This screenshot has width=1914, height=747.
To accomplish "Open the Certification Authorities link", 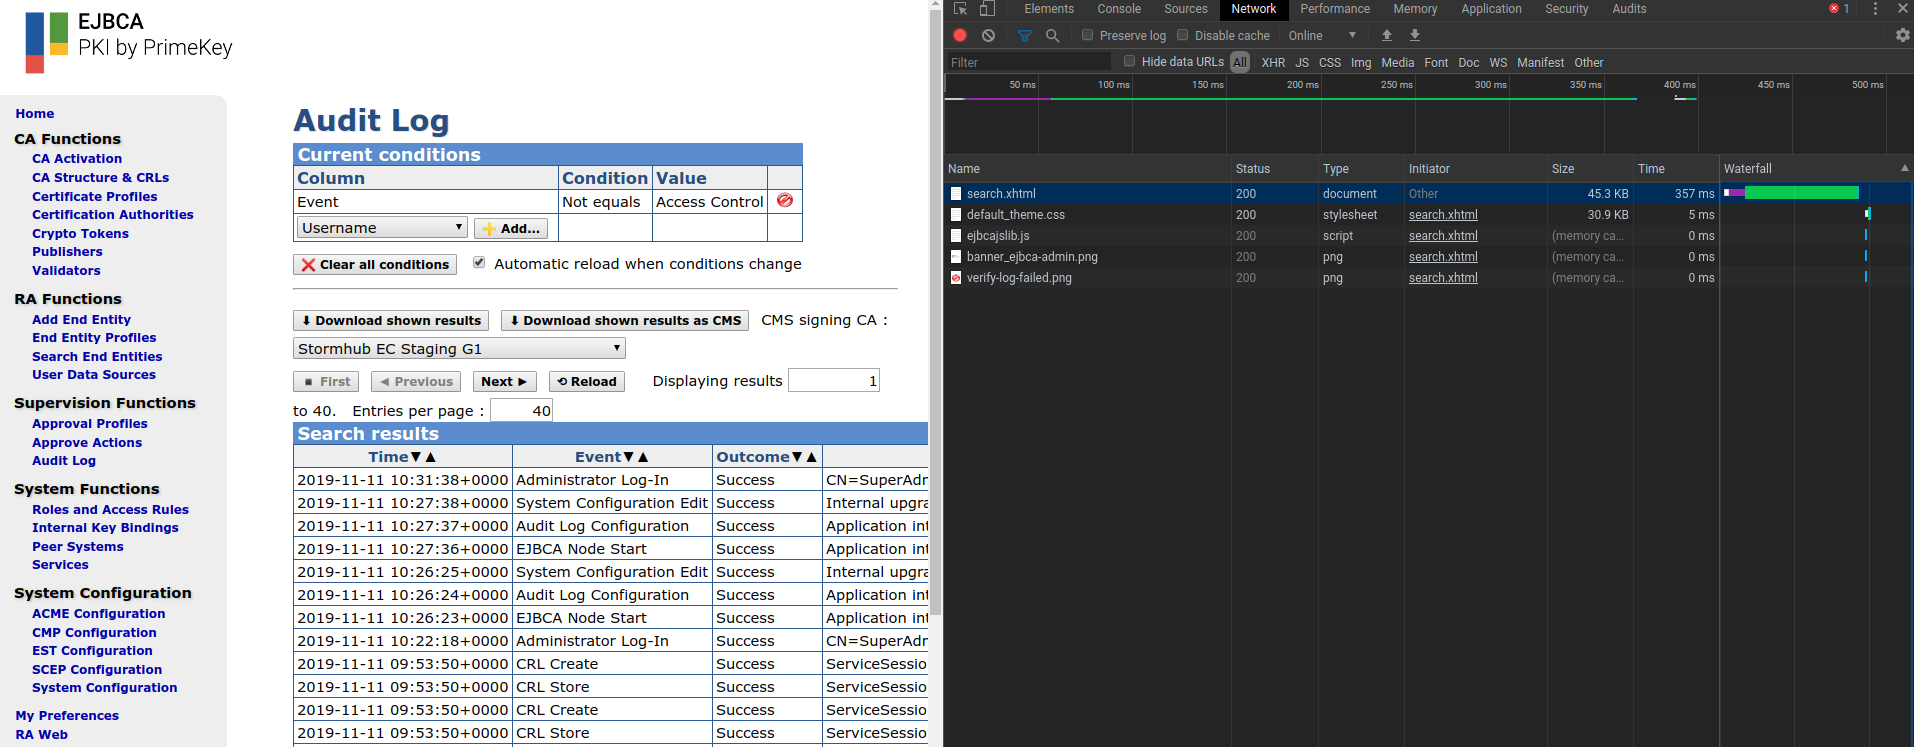I will click(112, 215).
